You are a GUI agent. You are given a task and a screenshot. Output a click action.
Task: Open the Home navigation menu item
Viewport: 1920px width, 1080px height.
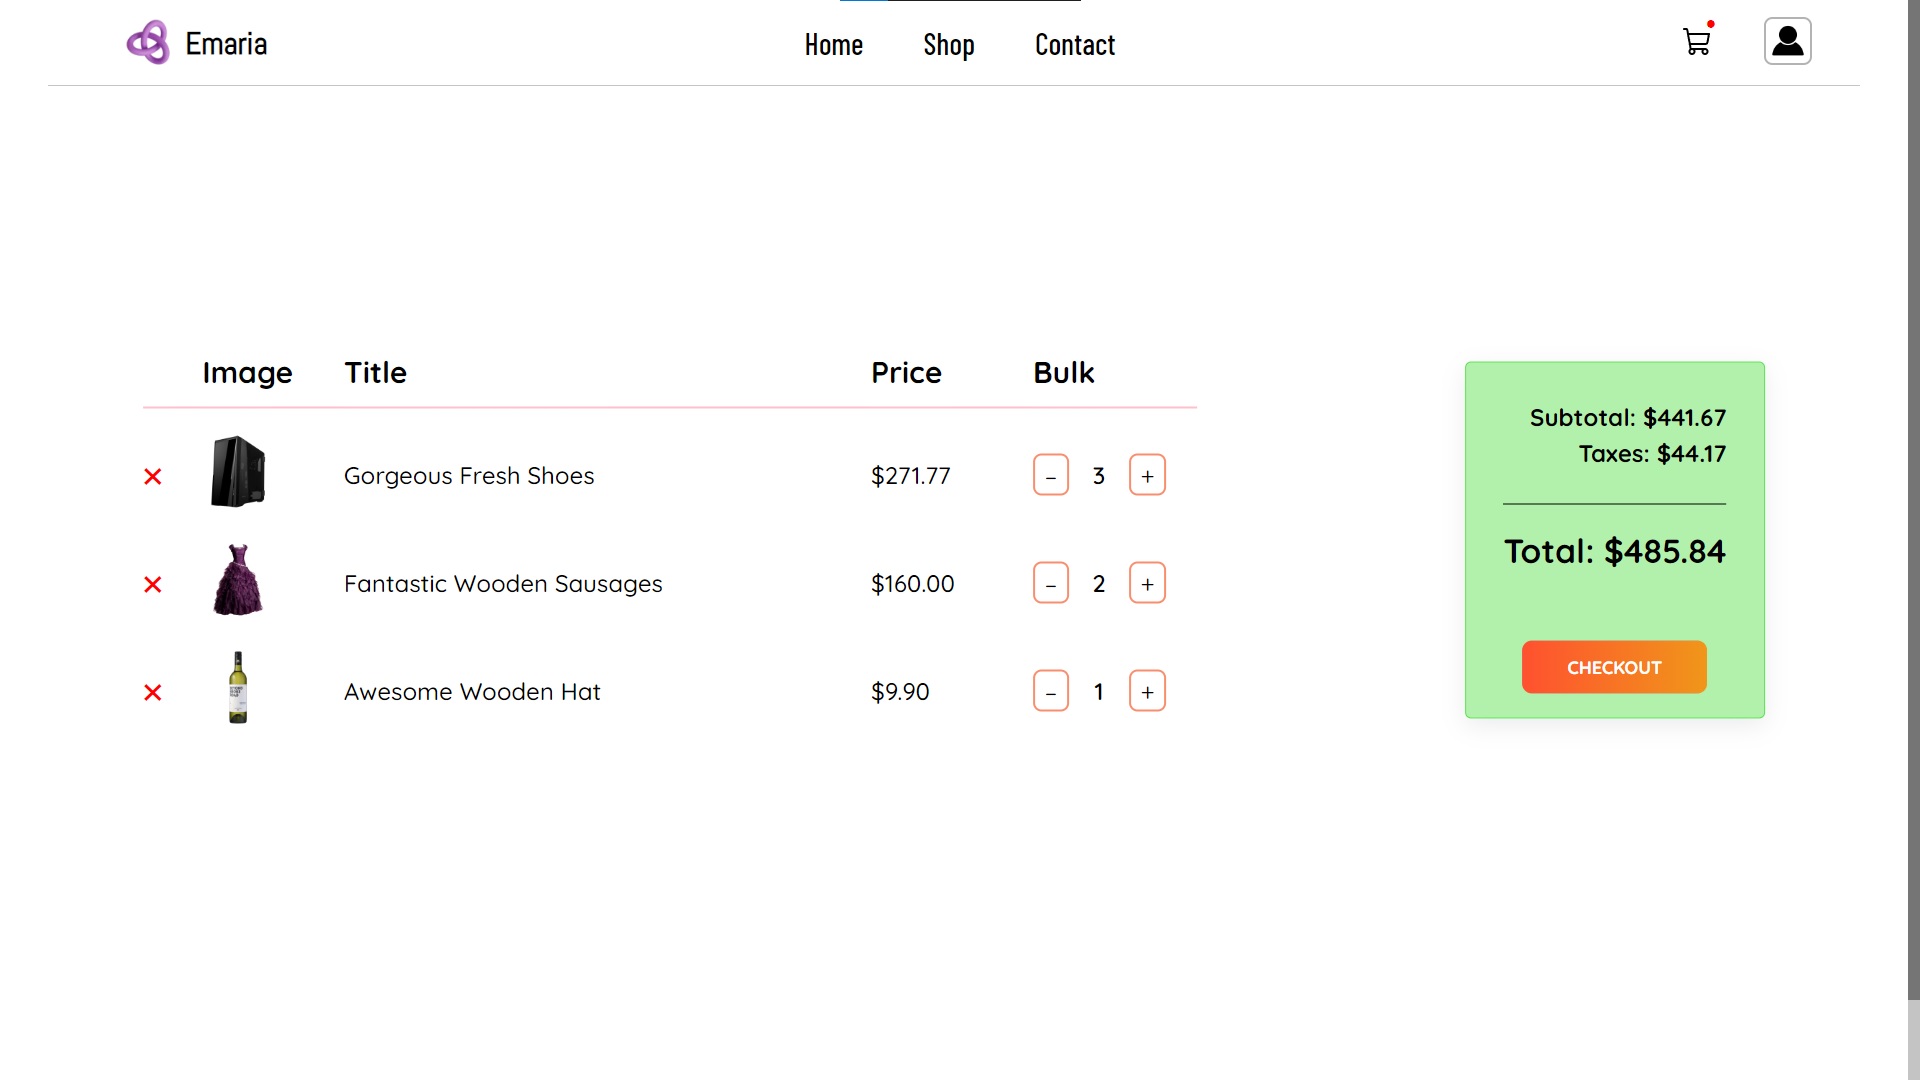coord(835,44)
